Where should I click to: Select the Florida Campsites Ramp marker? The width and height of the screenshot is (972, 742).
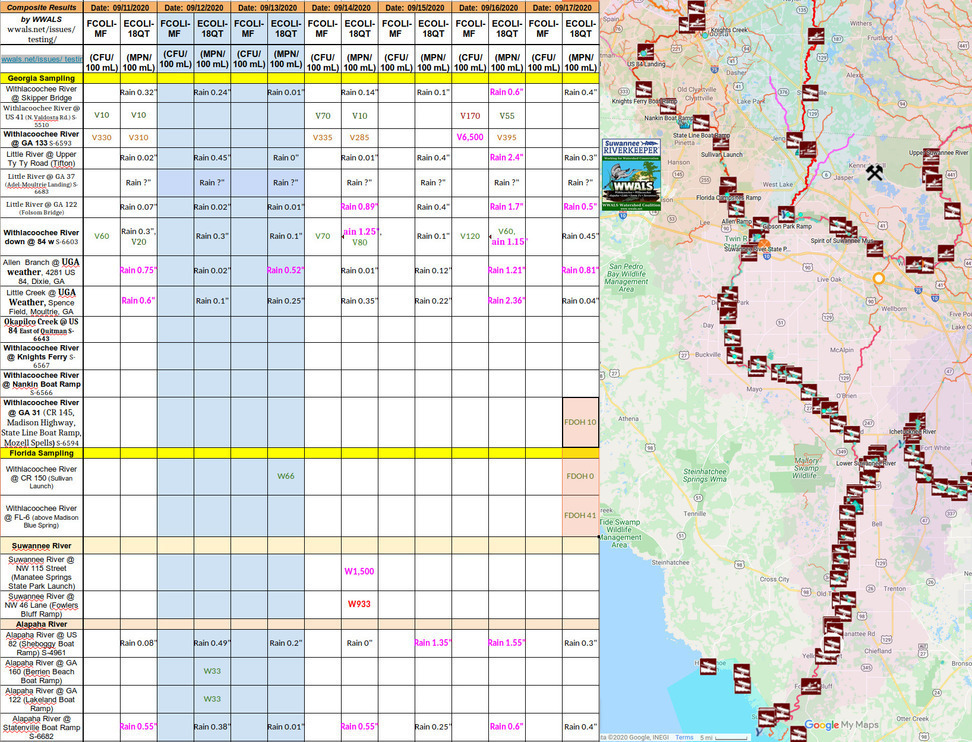pyautogui.click(x=728, y=185)
